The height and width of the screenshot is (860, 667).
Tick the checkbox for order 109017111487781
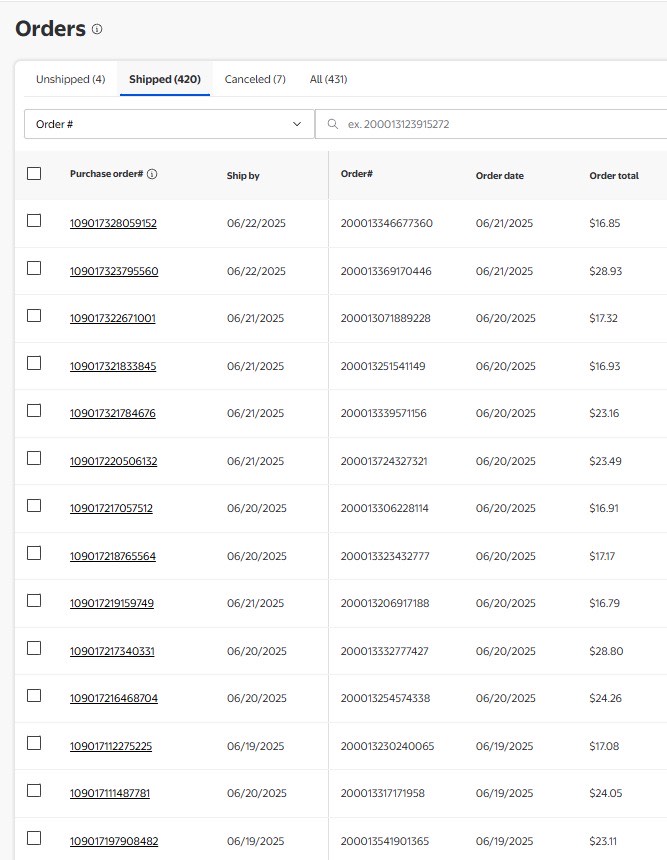click(x=34, y=790)
